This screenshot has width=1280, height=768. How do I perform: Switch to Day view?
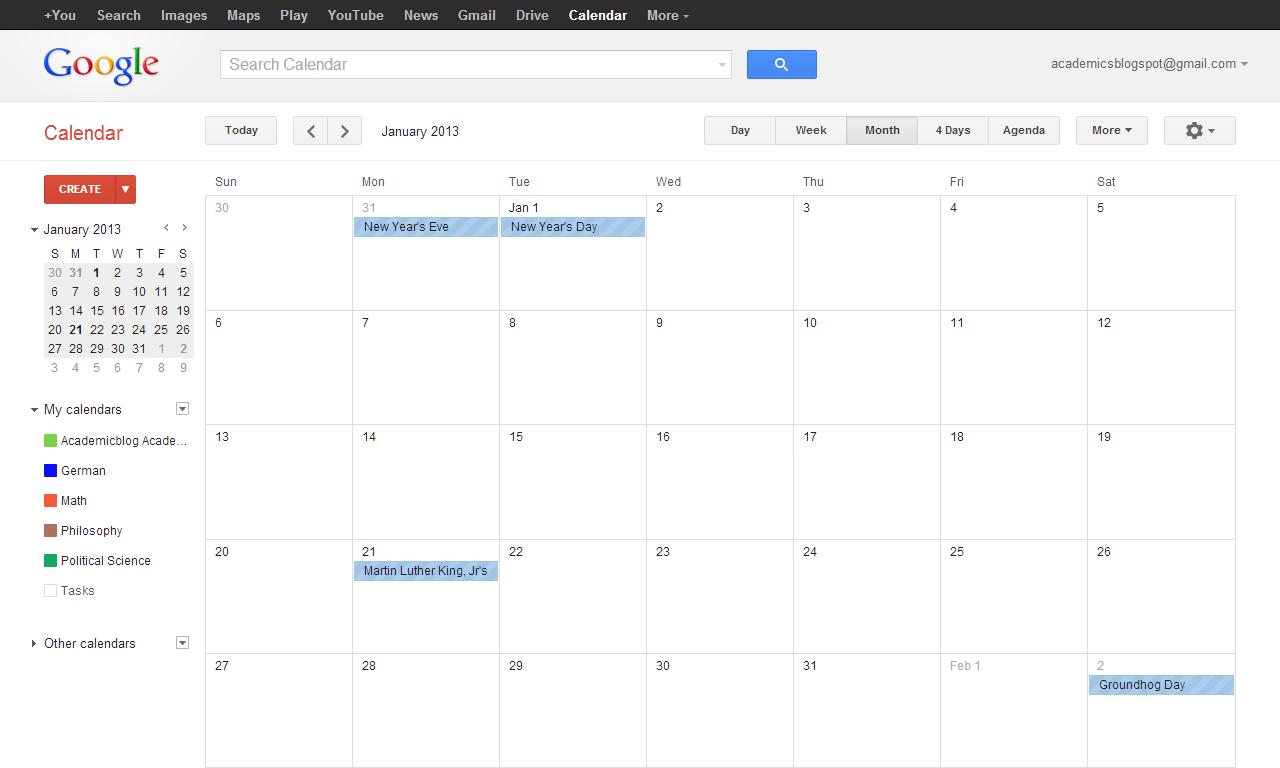point(740,130)
